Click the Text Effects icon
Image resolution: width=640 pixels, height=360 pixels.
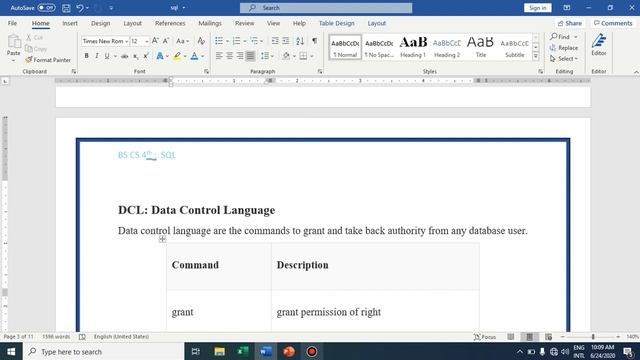(160, 56)
